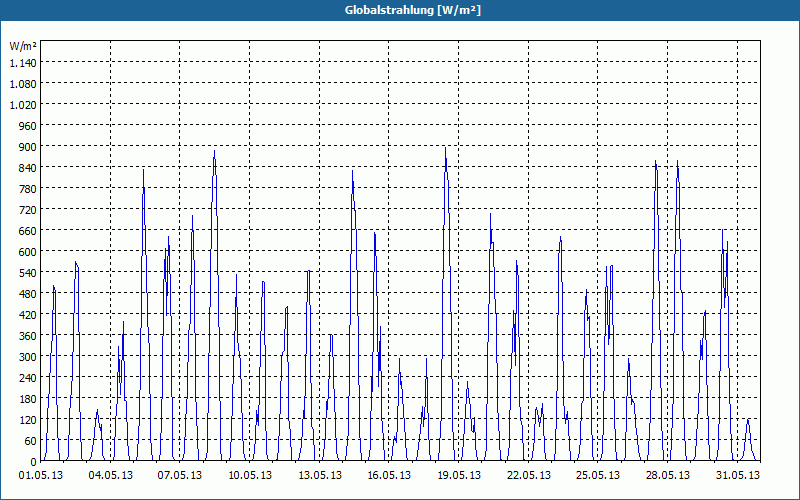This screenshot has width=800, height=500.
Task: Pick the 13.05.13 date tick label
Action: (x=320, y=476)
